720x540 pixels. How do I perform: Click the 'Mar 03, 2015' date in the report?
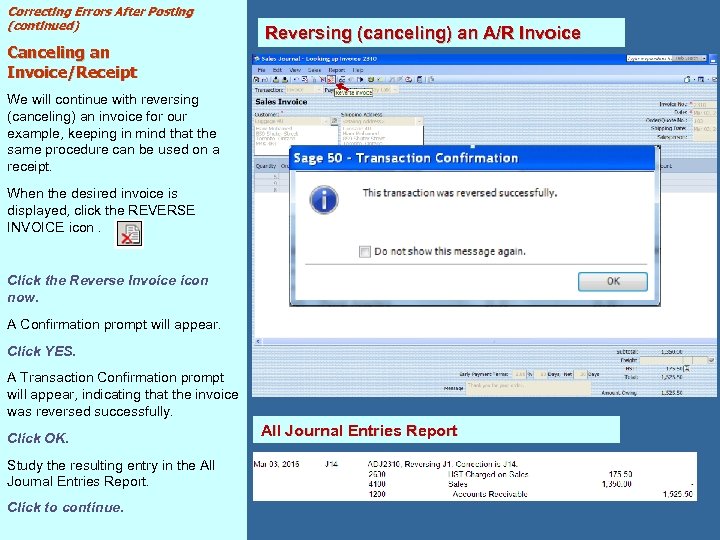[276, 464]
